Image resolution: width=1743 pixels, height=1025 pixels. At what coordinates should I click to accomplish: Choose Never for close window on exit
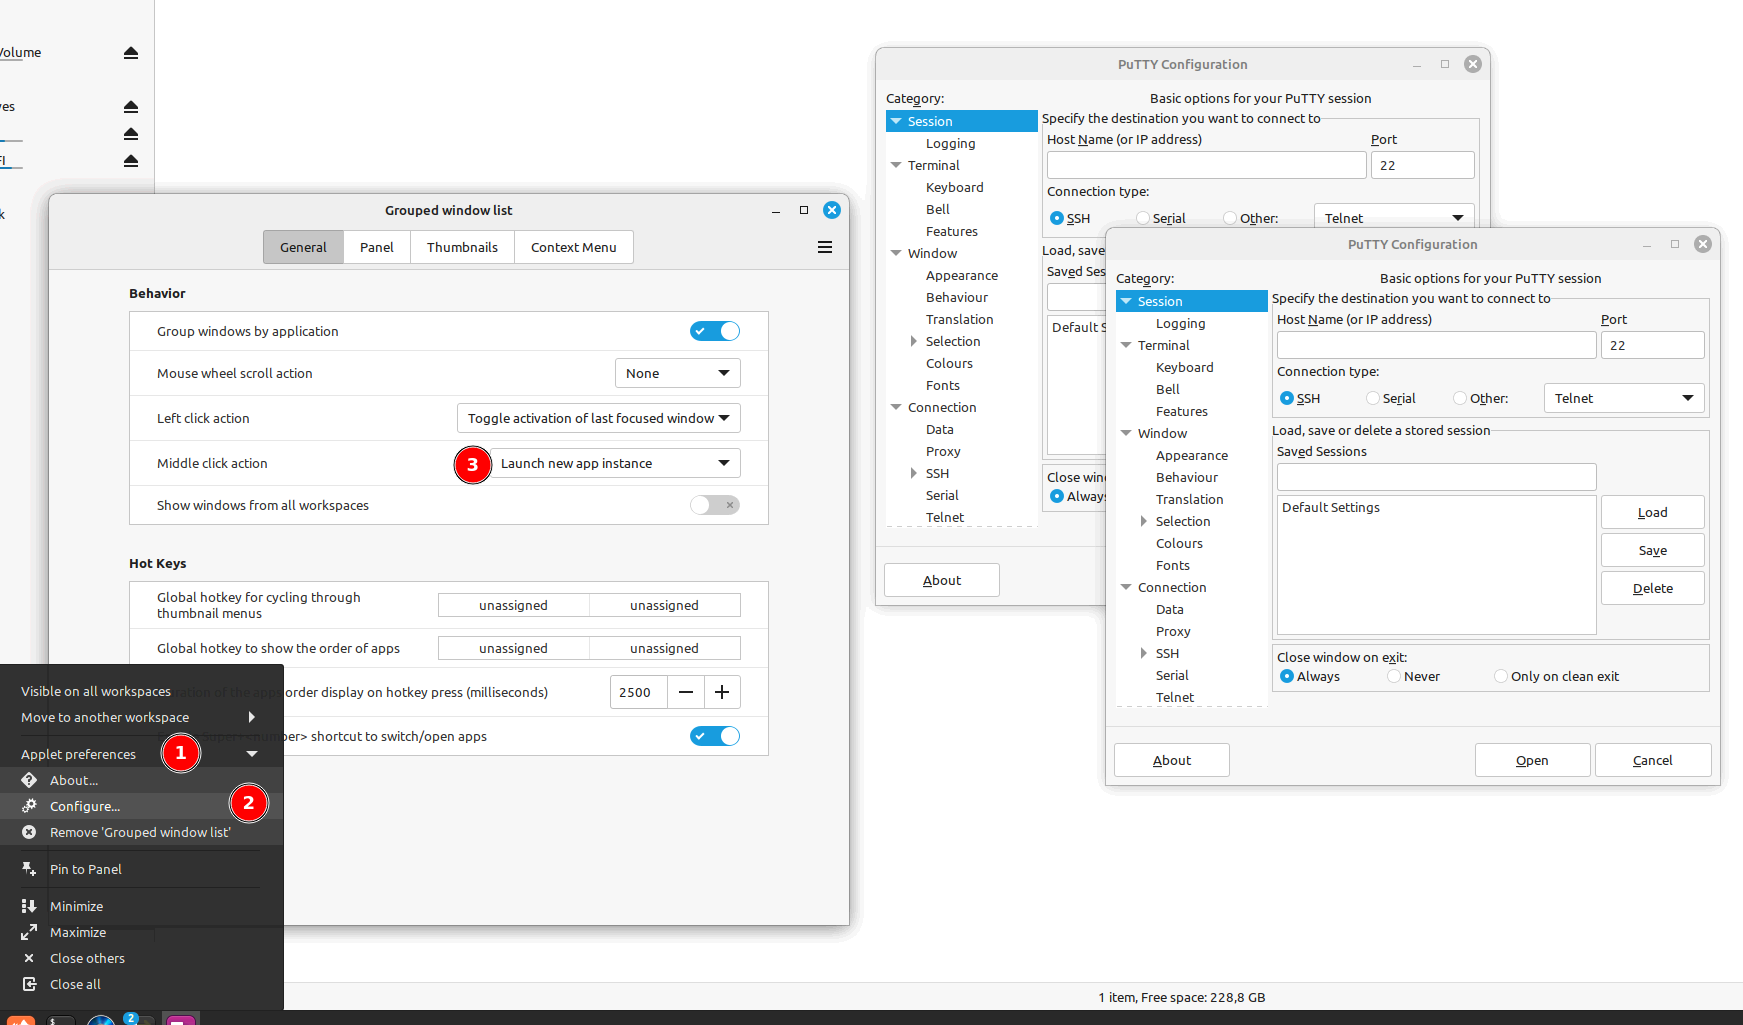coord(1394,676)
